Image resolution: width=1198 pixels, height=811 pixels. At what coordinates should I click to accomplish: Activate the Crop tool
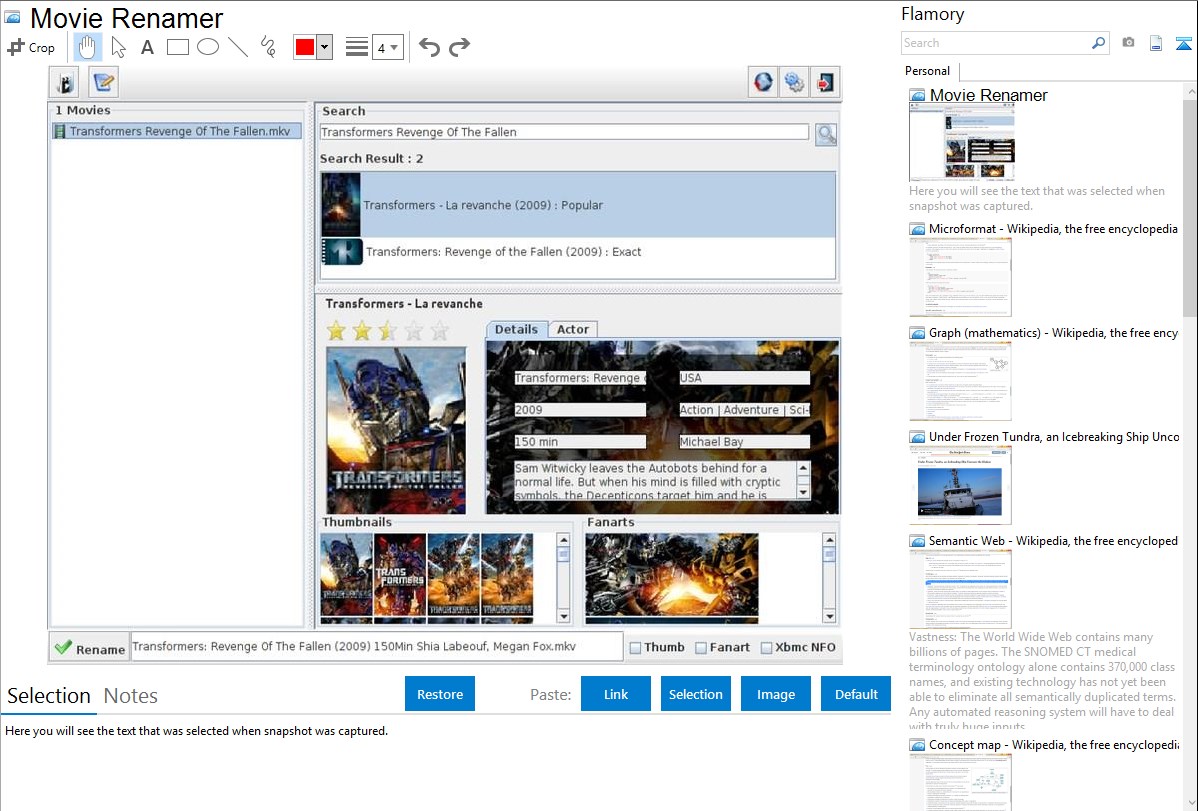pyautogui.click(x=31, y=47)
